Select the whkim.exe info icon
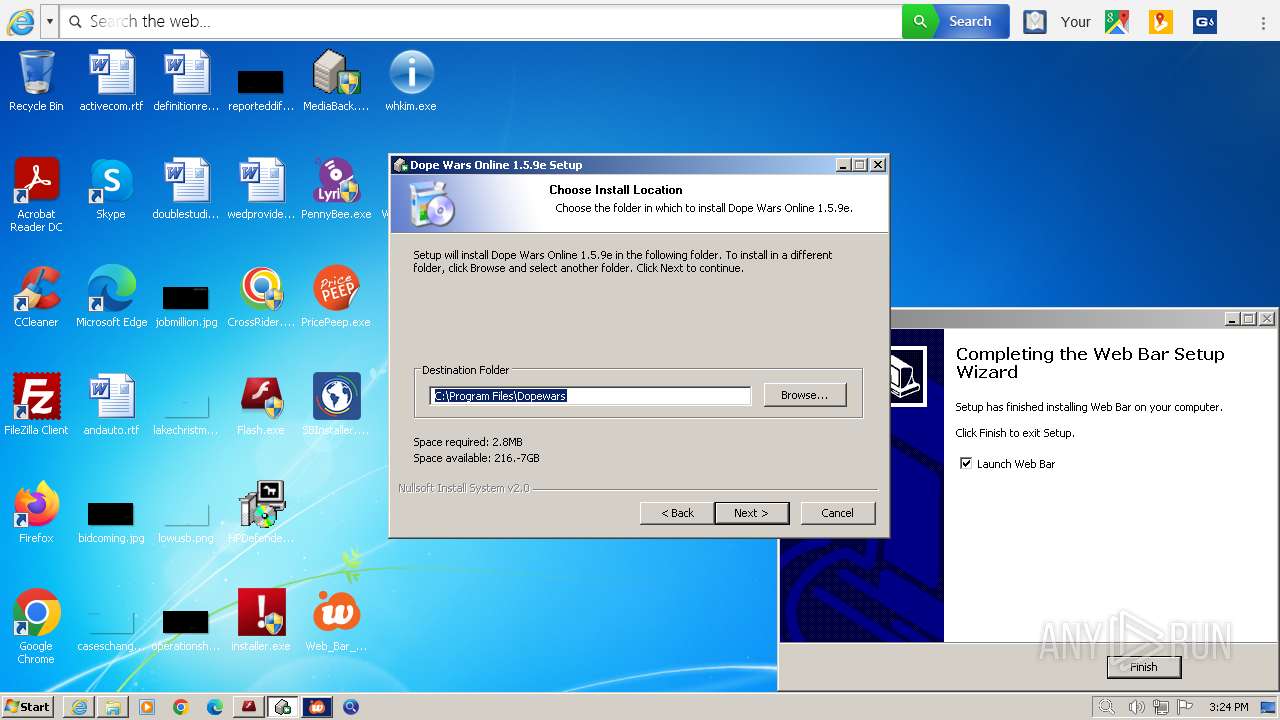This screenshot has width=1280, height=720. tap(411, 81)
